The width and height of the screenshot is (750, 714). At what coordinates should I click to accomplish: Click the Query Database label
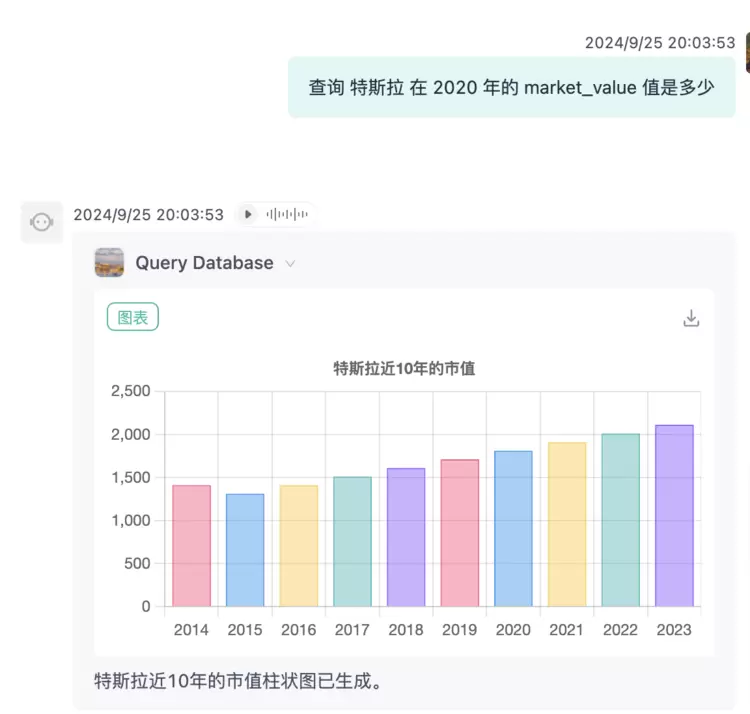[x=204, y=263]
